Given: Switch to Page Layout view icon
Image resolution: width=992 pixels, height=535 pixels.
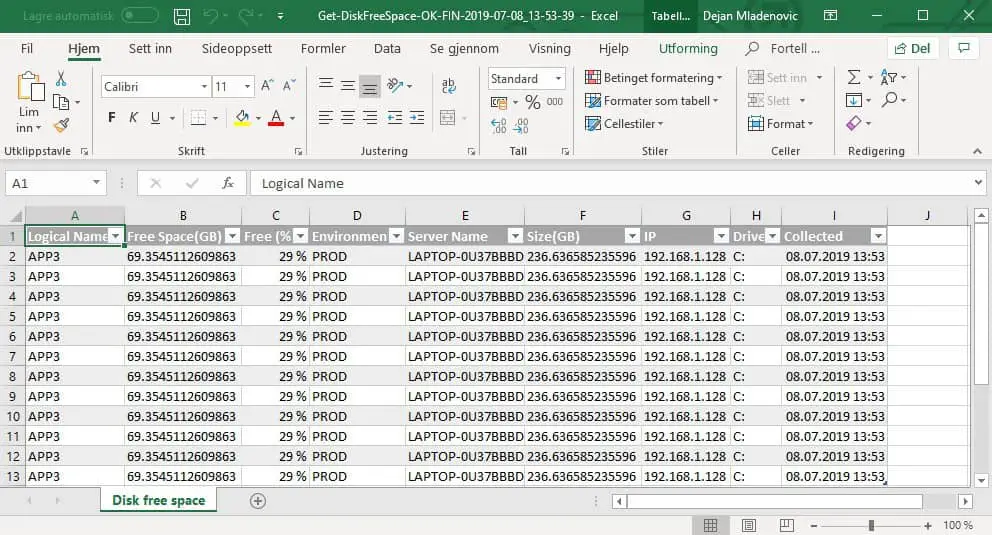Looking at the screenshot, I should point(748,526).
